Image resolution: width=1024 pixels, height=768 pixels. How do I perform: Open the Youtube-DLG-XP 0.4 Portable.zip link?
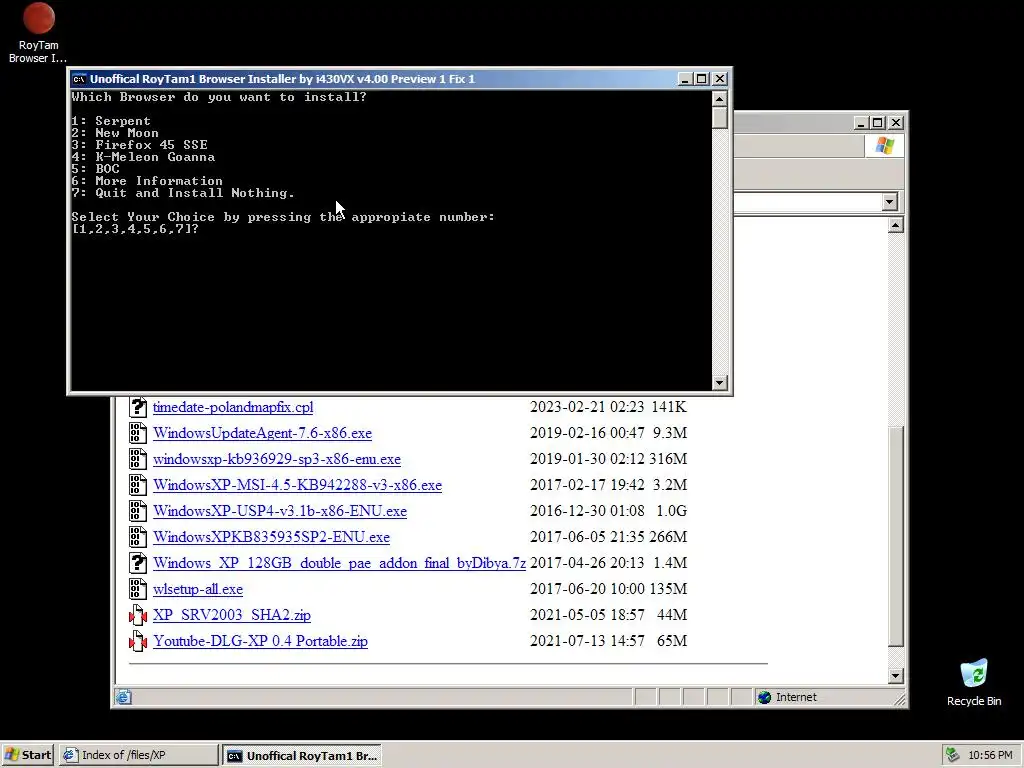260,641
